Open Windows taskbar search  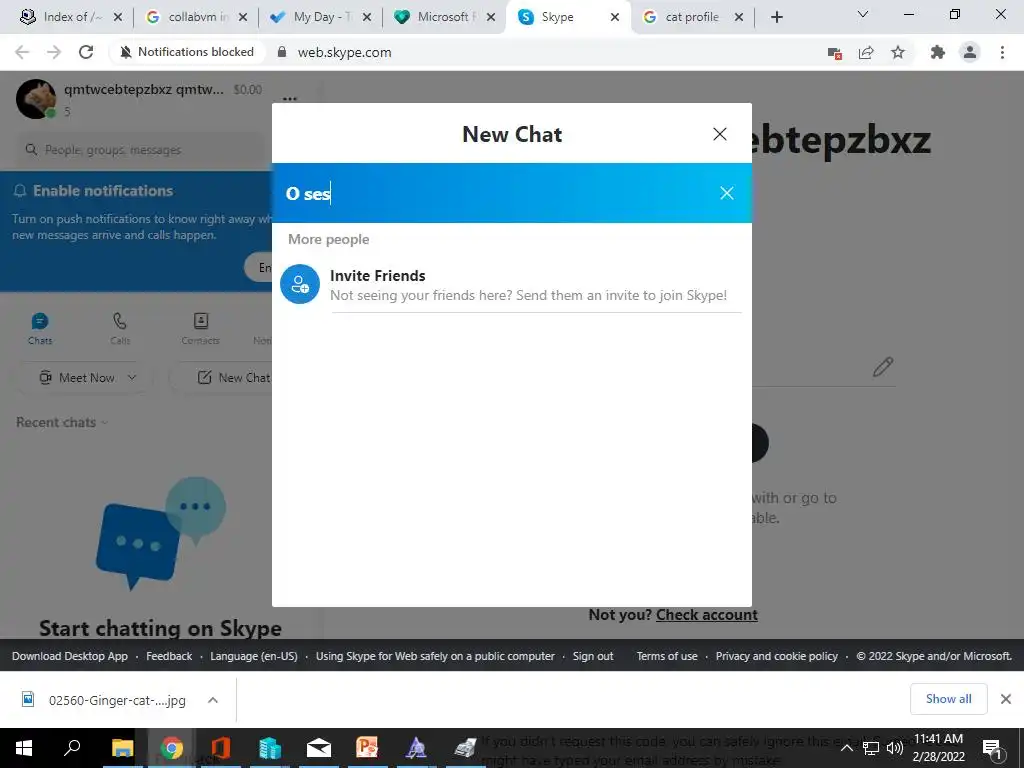(72, 748)
